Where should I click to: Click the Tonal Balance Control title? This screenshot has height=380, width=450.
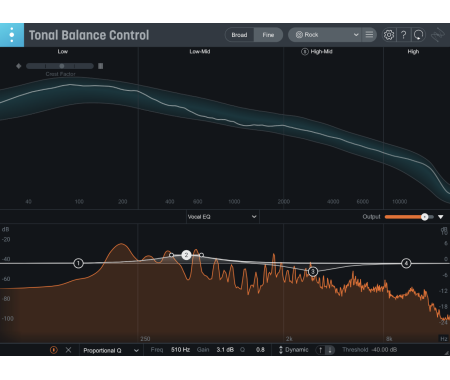(89, 35)
